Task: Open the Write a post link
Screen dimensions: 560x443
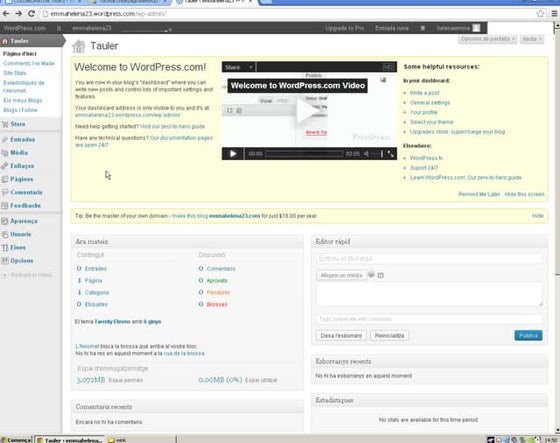Action: point(424,93)
